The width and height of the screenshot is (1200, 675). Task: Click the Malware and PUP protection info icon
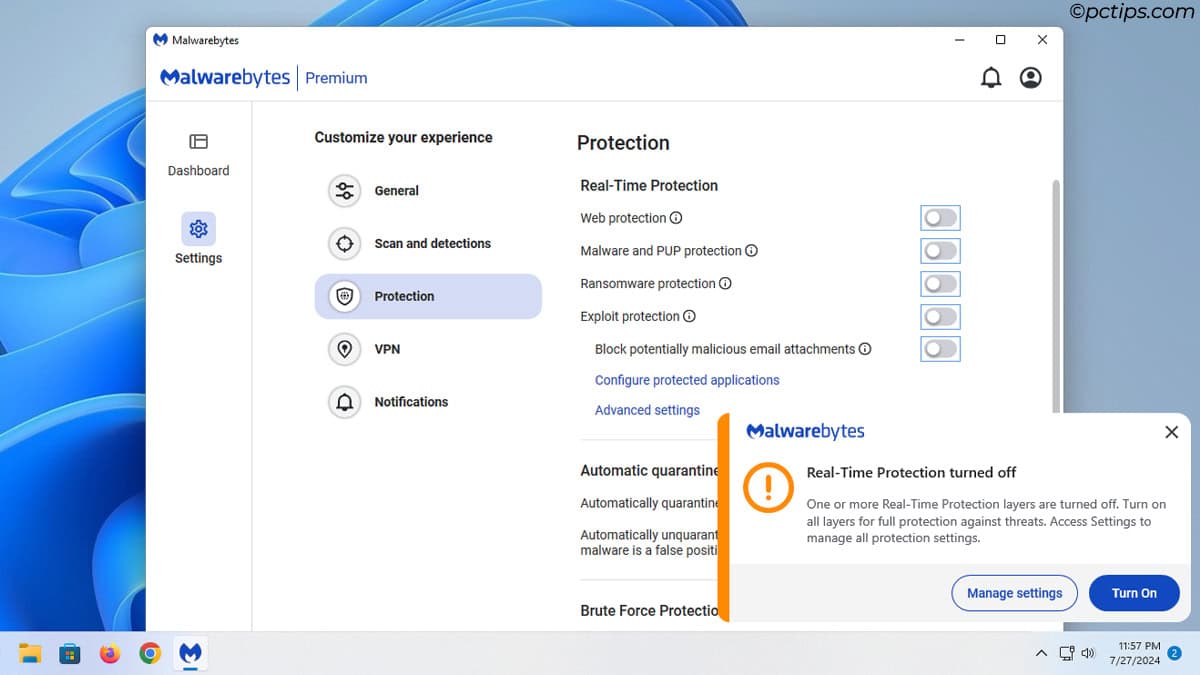coord(752,251)
